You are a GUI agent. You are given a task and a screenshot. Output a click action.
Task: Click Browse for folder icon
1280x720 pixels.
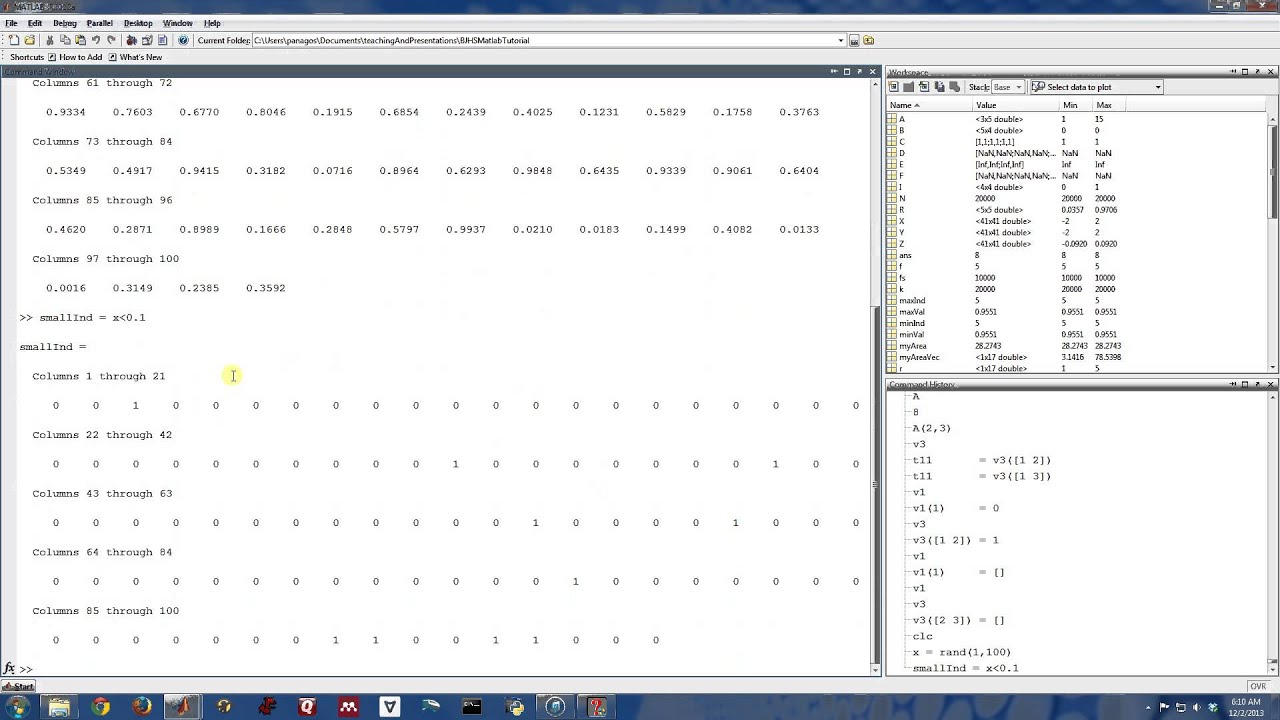click(x=854, y=40)
